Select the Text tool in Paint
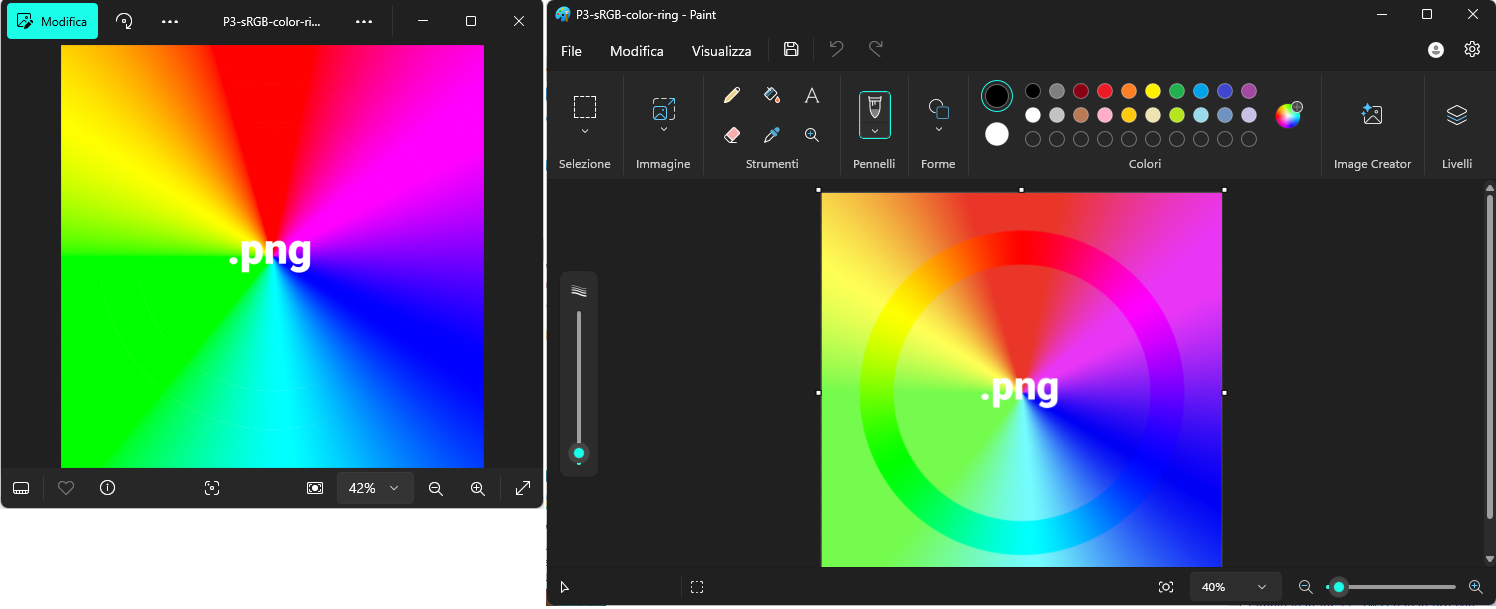The image size is (1496, 609). (x=812, y=95)
